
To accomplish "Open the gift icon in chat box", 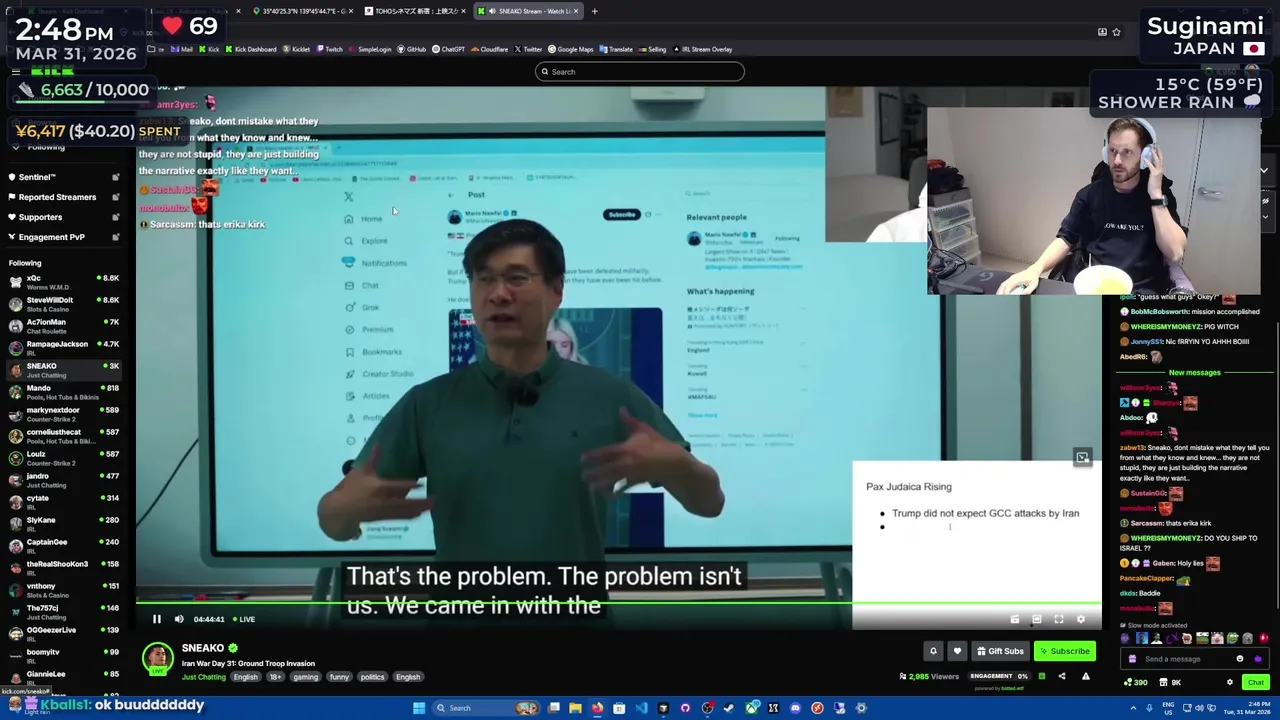I will tap(1132, 659).
